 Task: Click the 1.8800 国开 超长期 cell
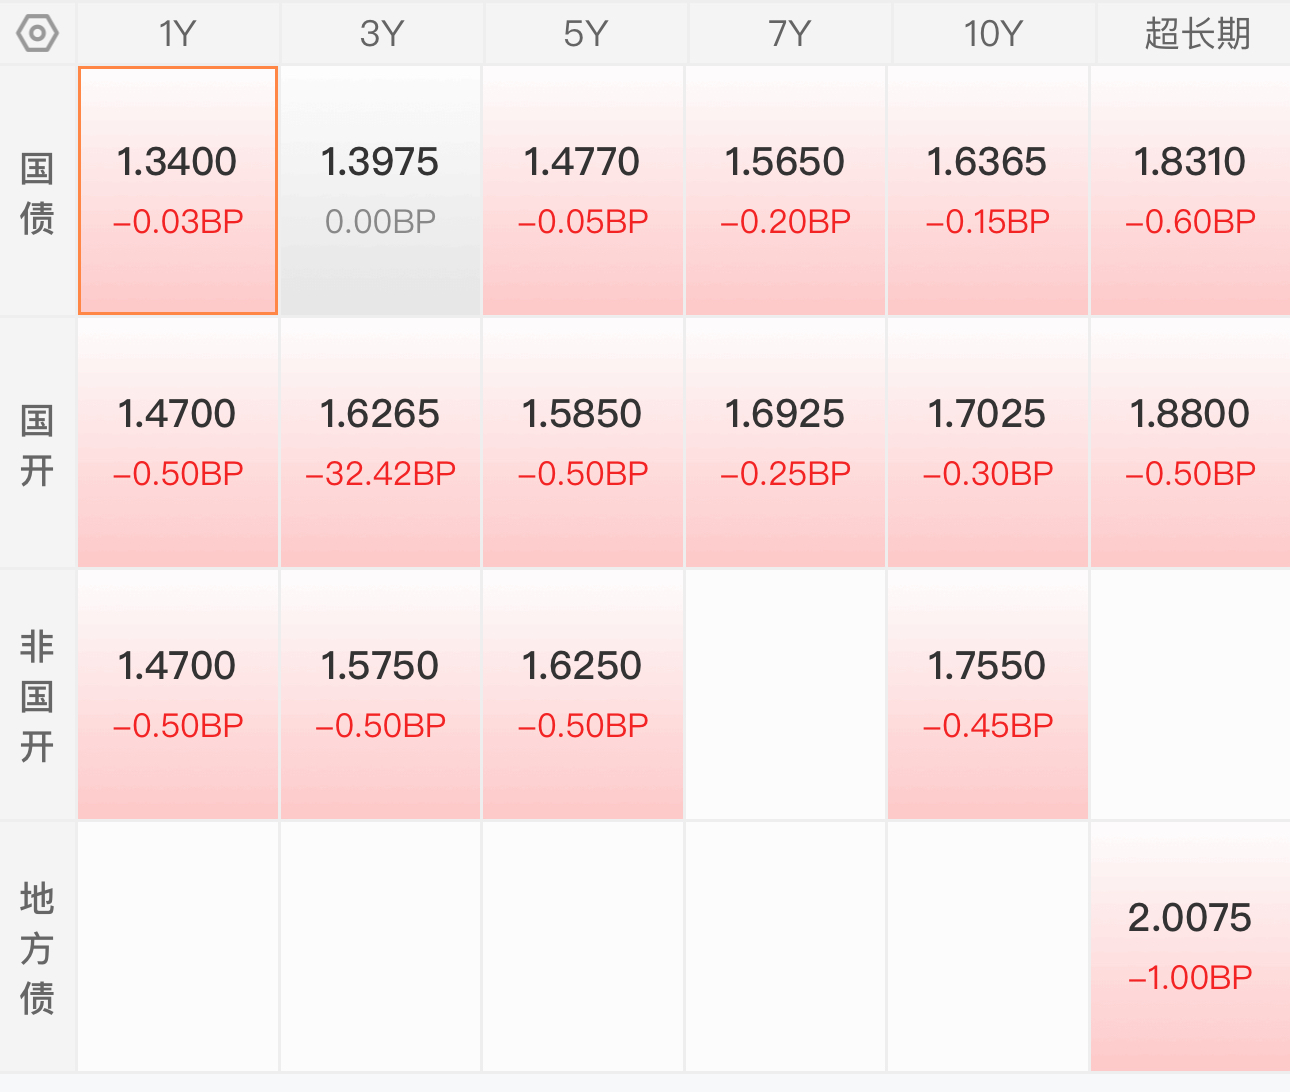click(x=1190, y=443)
